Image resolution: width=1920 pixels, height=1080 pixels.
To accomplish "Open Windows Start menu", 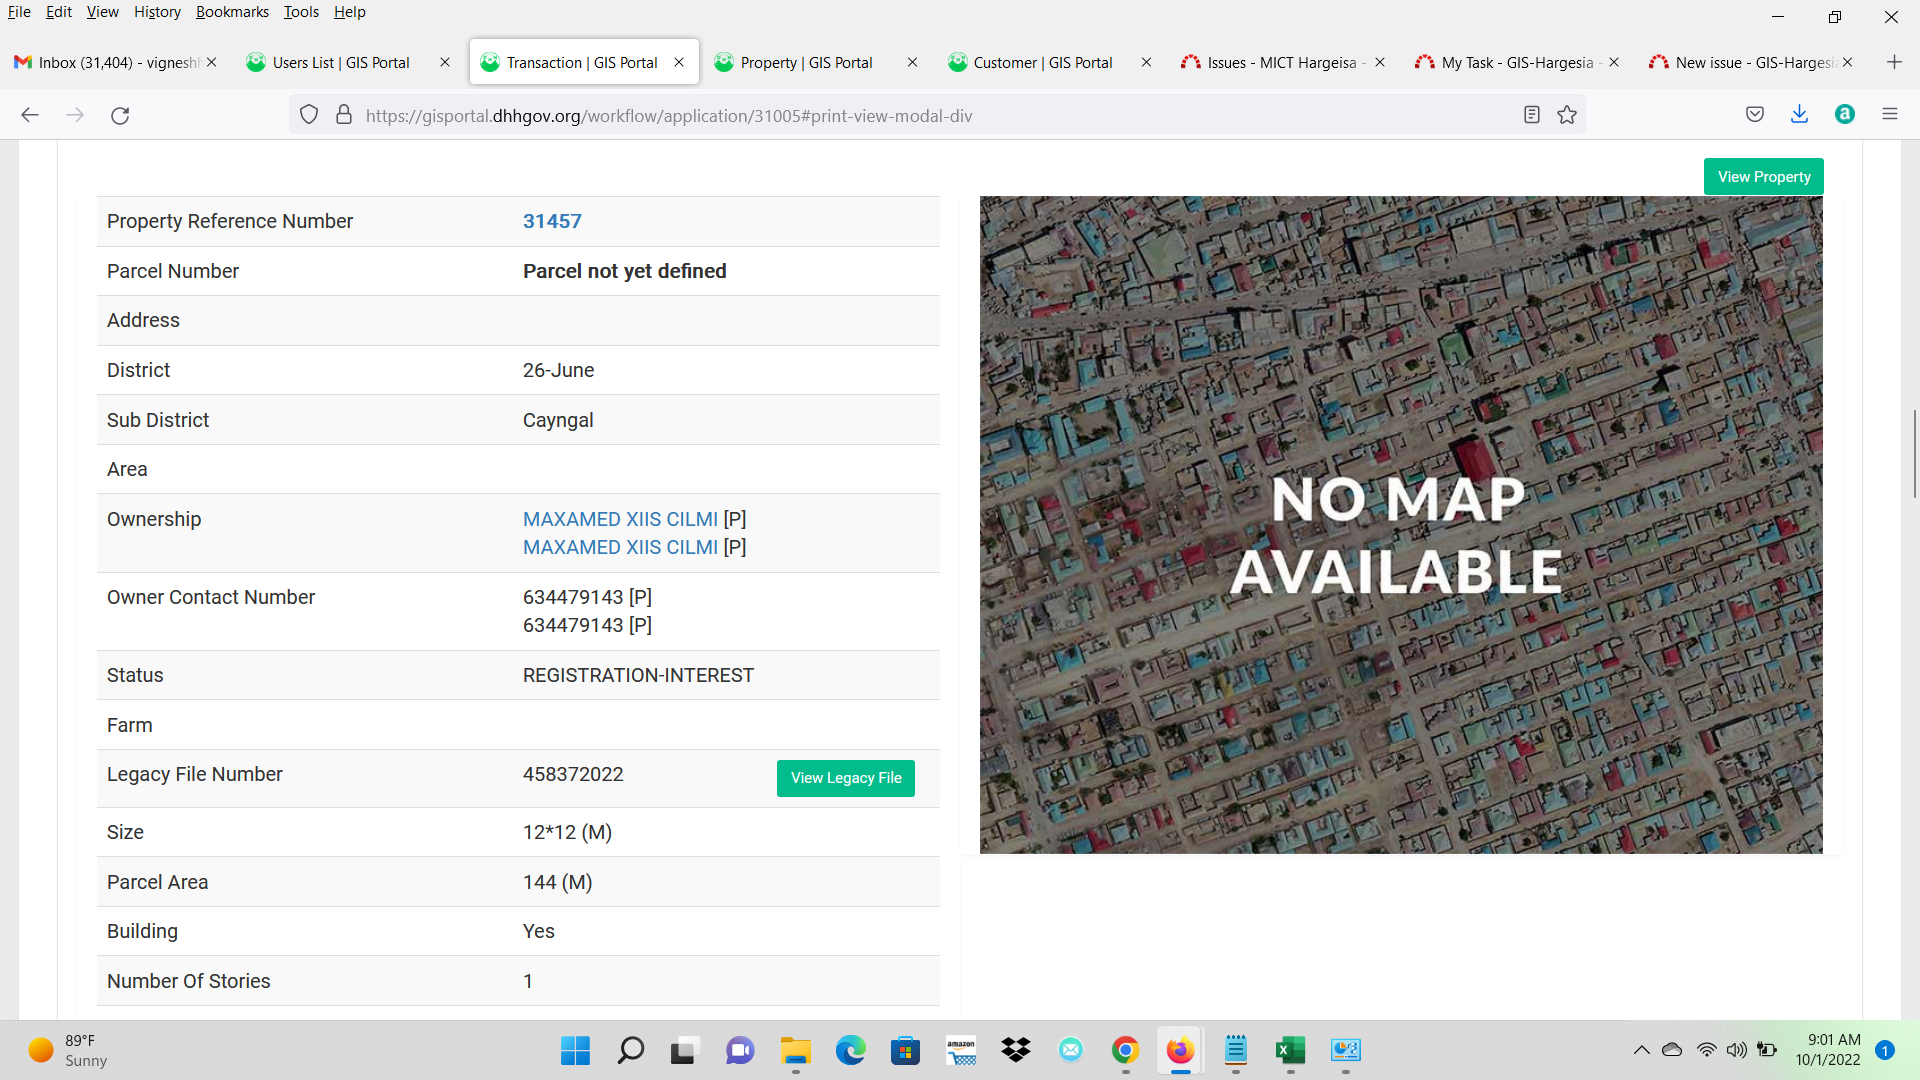I will coord(575,1050).
